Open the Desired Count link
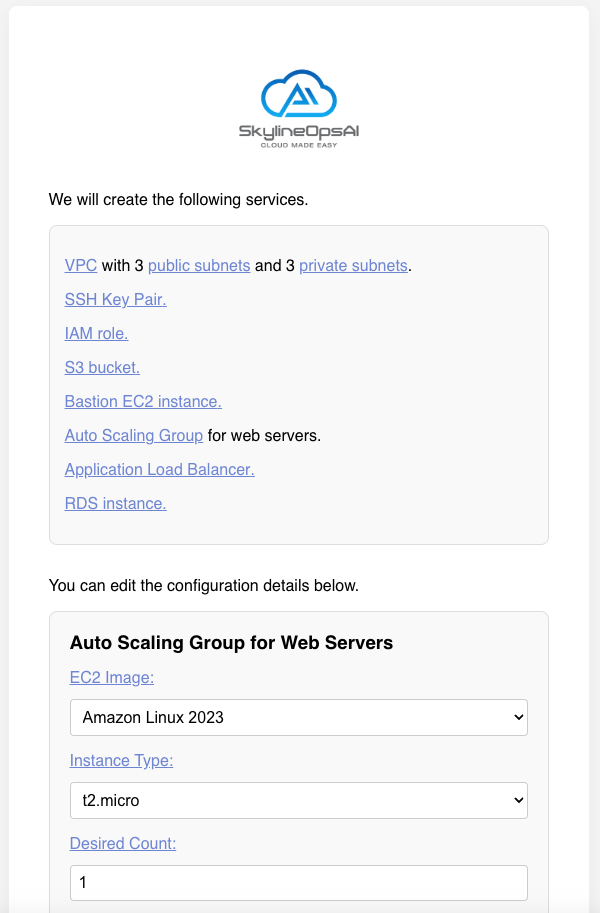This screenshot has height=913, width=600. click(122, 843)
